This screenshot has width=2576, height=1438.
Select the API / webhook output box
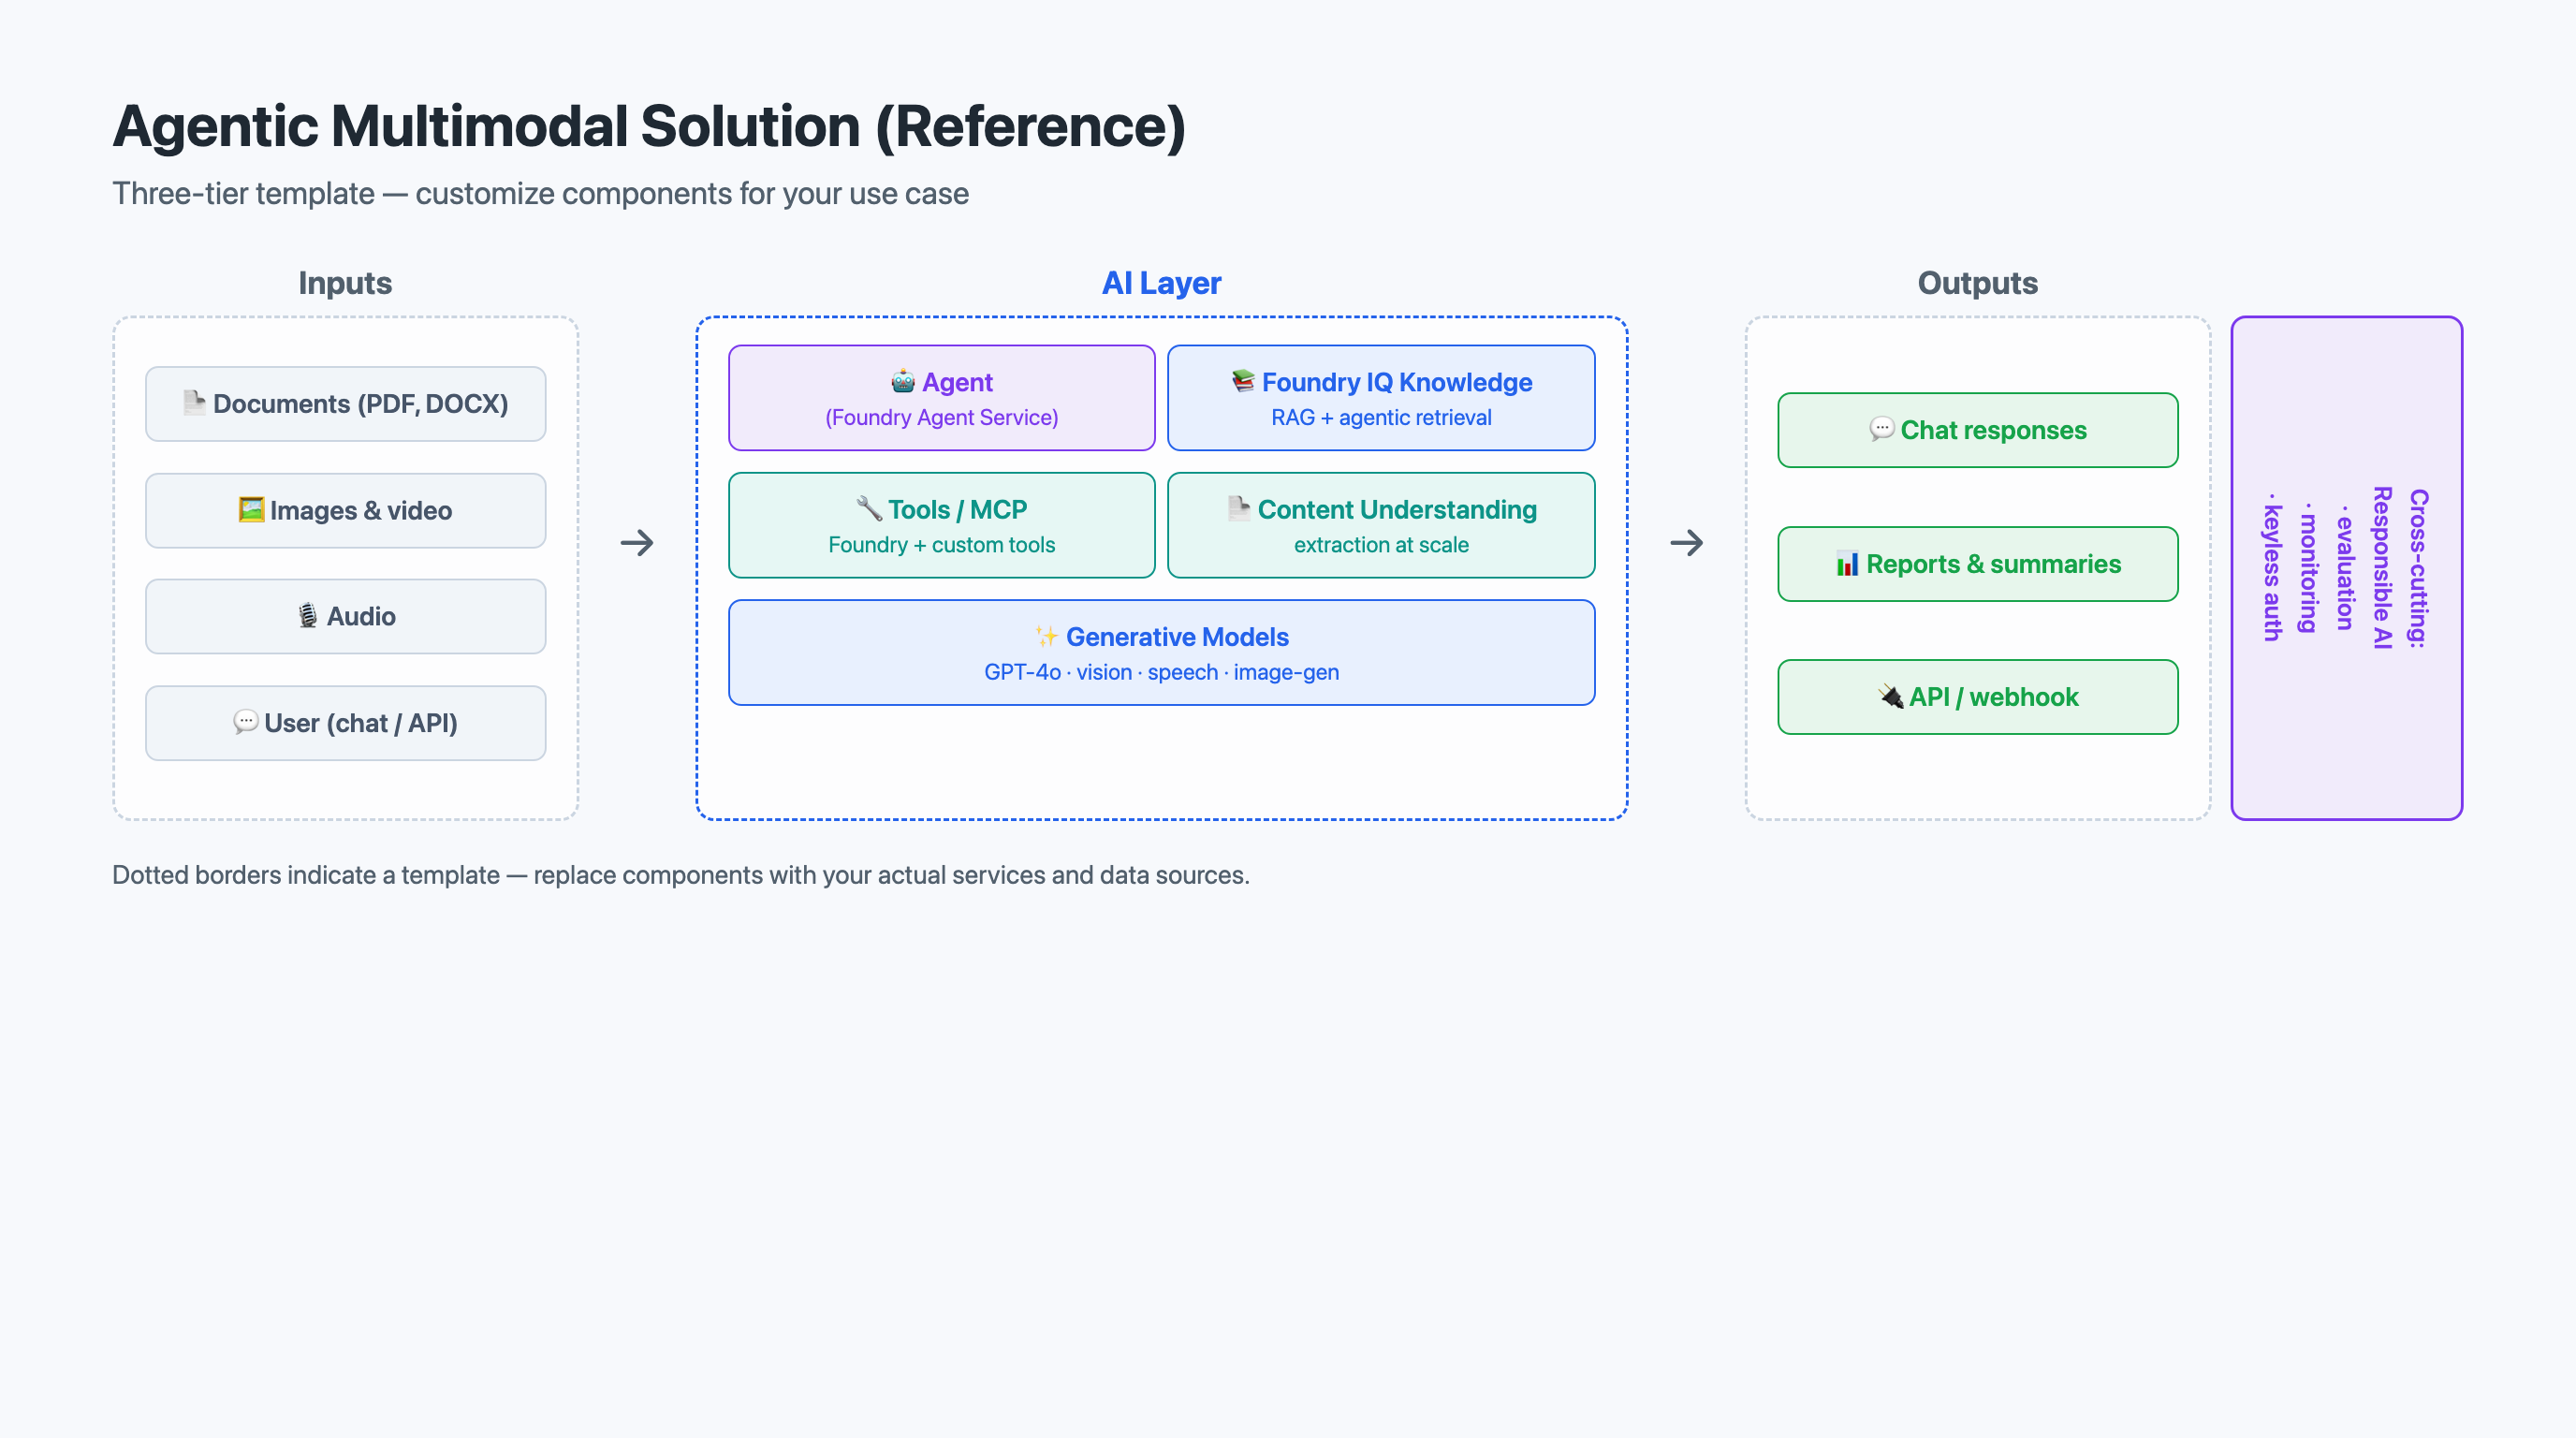[x=1978, y=697]
